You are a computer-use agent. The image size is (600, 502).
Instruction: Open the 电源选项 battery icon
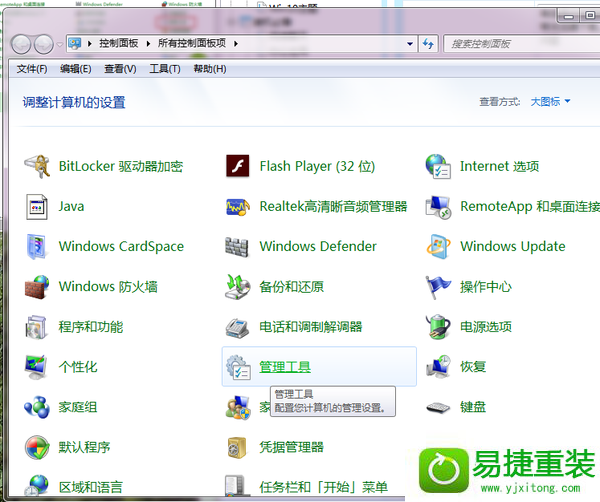tap(438, 327)
